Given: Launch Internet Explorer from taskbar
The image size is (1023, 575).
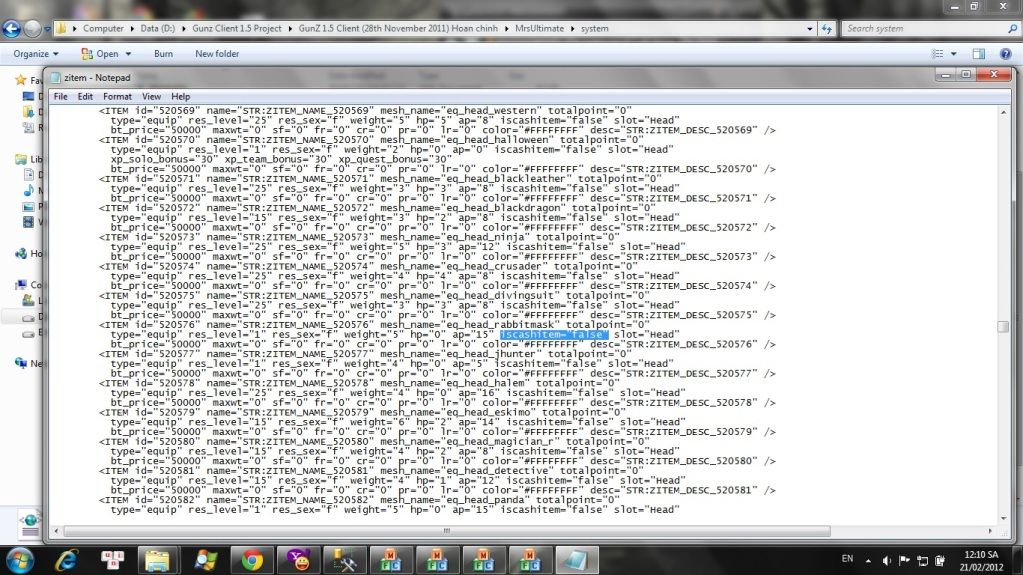Looking at the screenshot, I should [x=68, y=558].
